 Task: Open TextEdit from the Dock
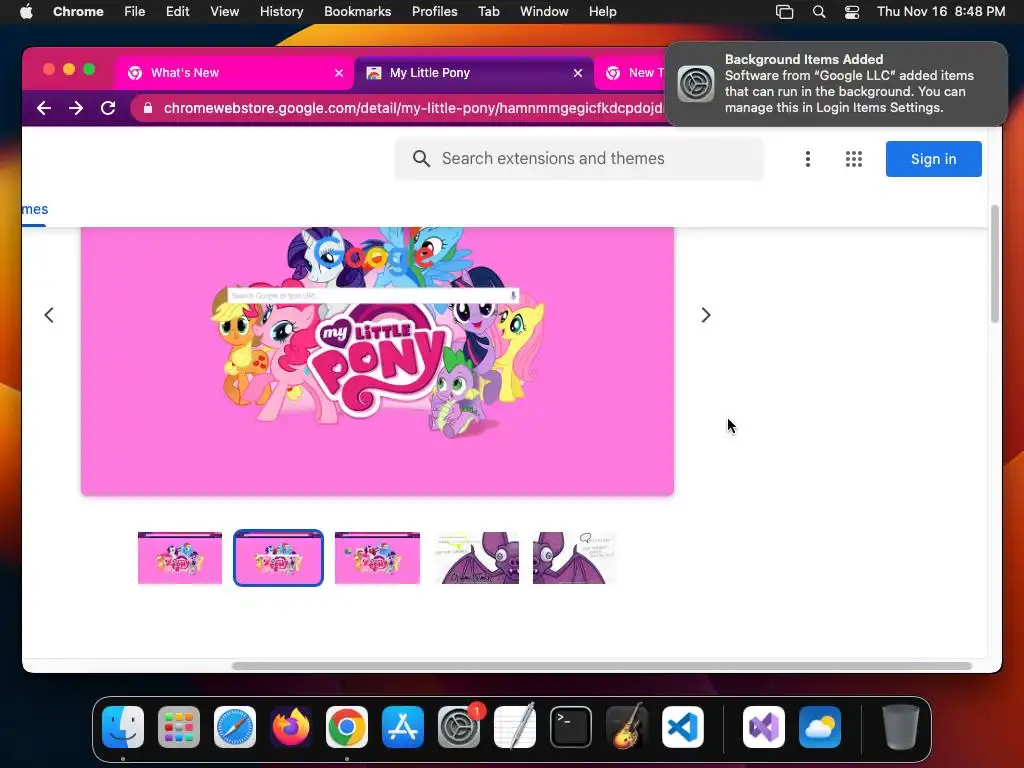[x=515, y=727]
